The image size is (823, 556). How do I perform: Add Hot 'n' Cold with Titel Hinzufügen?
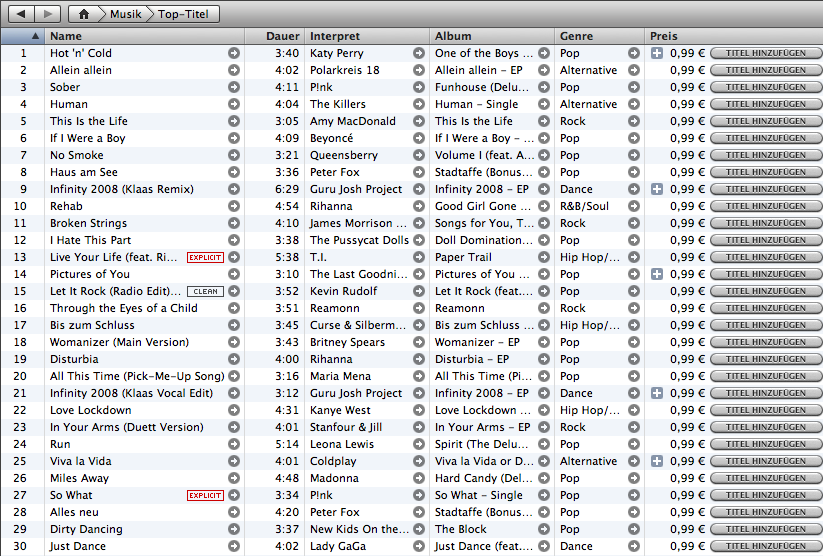[766, 53]
